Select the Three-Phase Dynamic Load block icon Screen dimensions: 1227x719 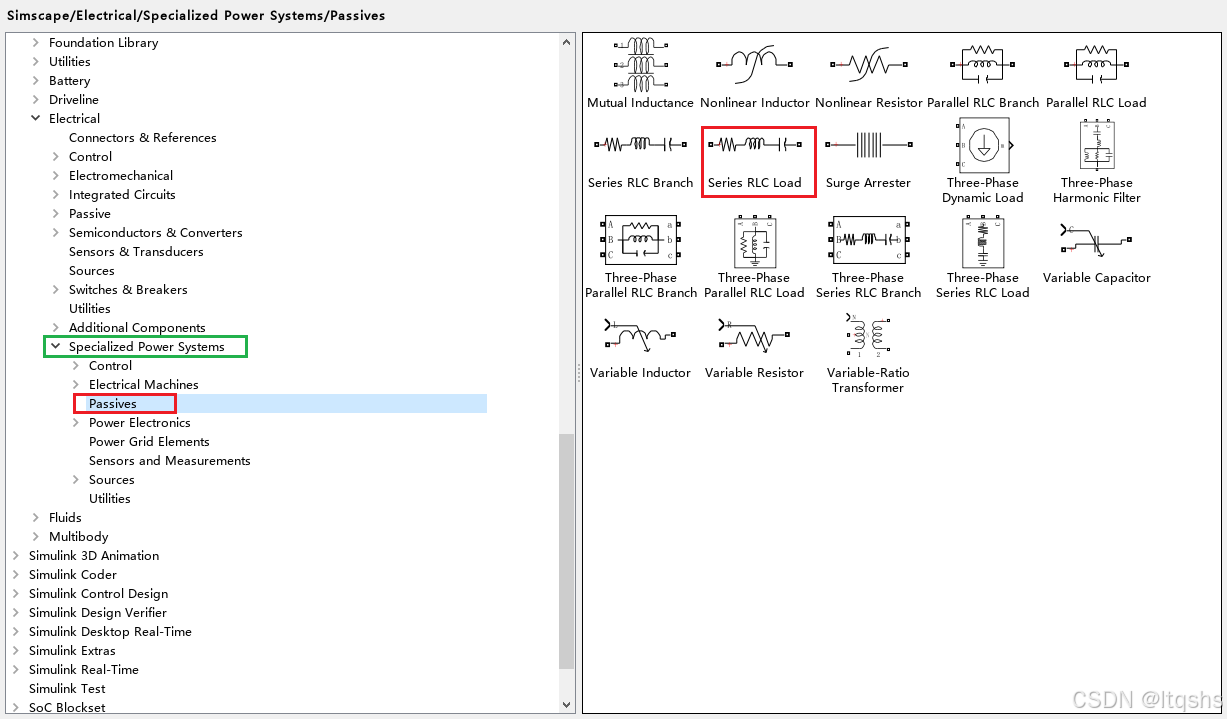983,145
